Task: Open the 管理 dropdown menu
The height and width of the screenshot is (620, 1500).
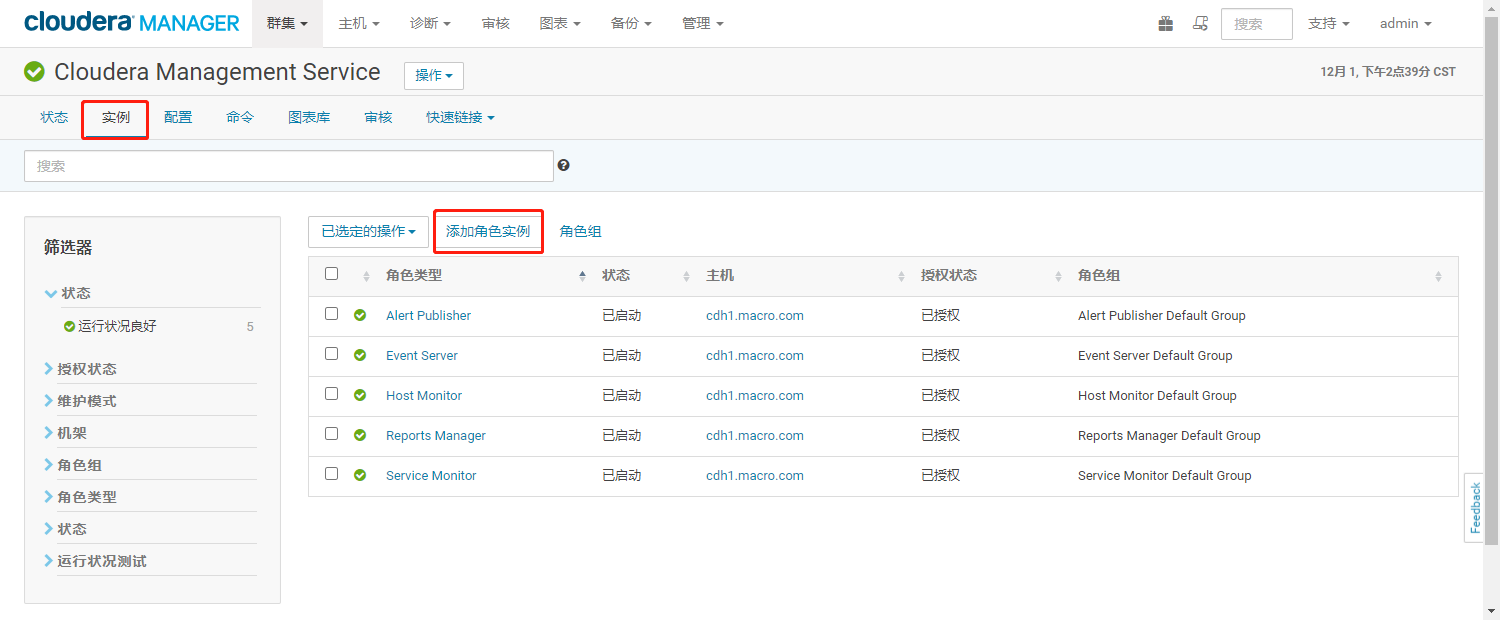Action: tap(703, 23)
